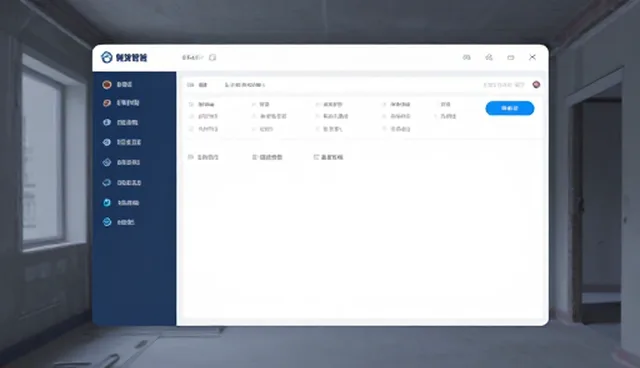
Task: Tick first checkbox in bottom filter row
Action: tap(191, 129)
